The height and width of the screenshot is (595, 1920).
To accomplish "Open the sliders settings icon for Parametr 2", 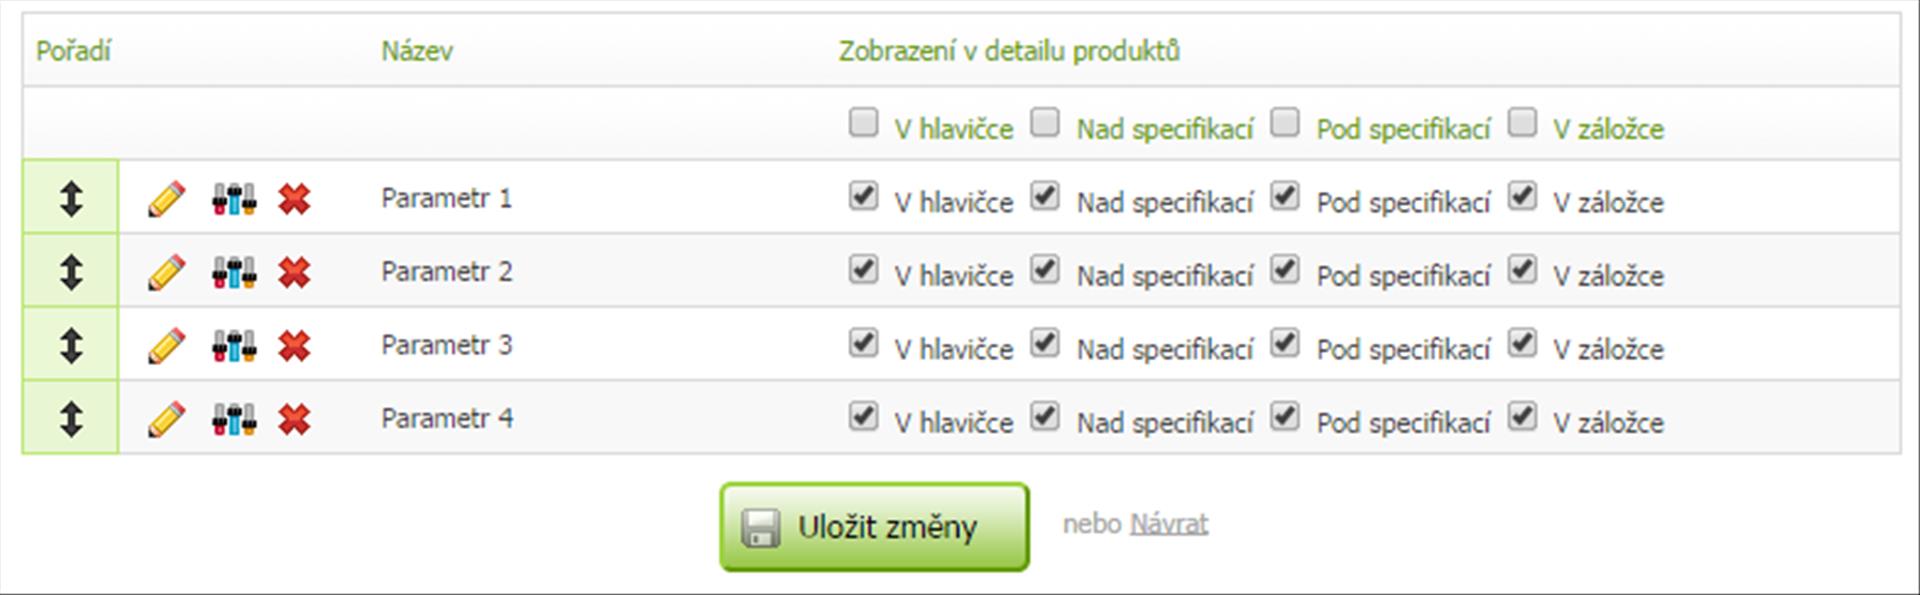I will tap(234, 272).
